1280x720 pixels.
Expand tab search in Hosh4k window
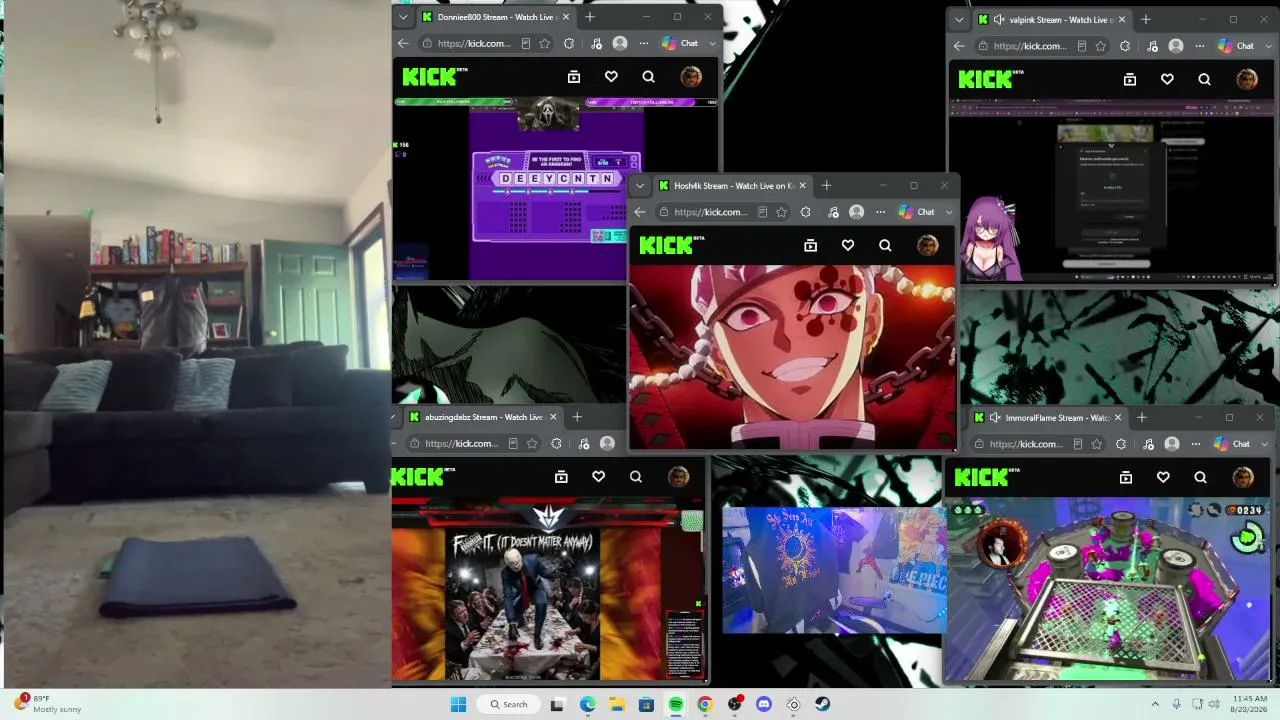click(640, 186)
